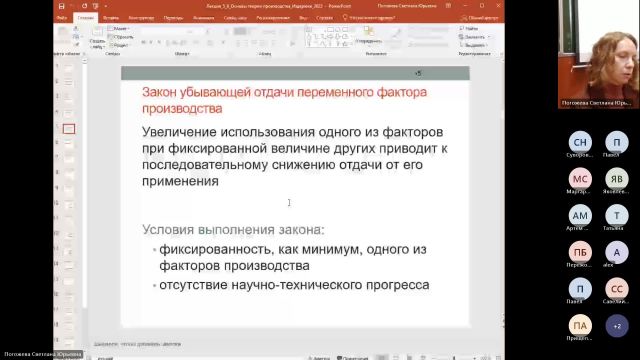Click the Redo icon in the quick access toolbar

pyautogui.click(x=84, y=6)
